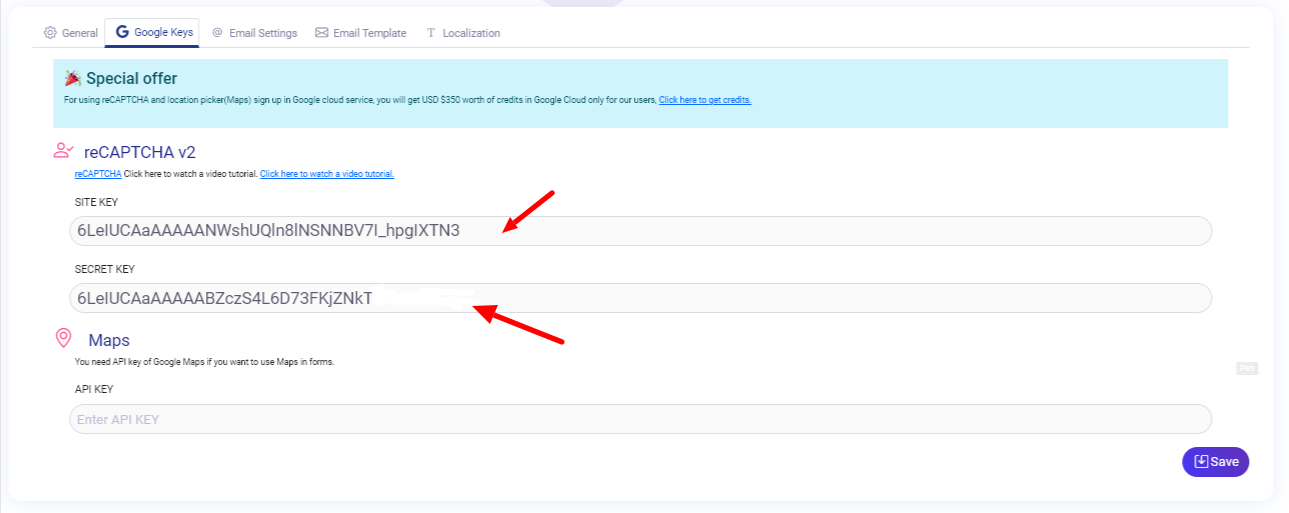Click the 'reCAPTCHA v2' heading
Viewport: 1289px width, 513px height.
click(140, 152)
